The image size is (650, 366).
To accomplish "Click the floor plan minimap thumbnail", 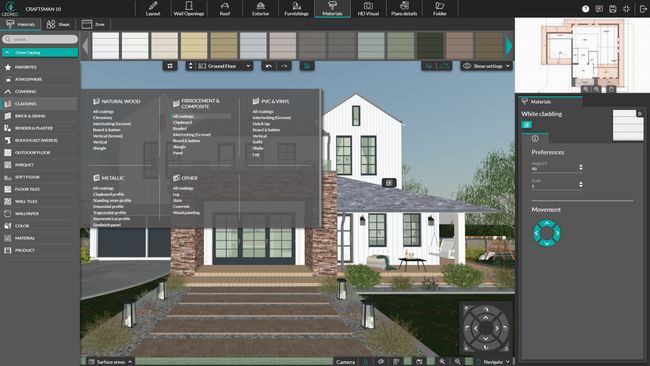I will pyautogui.click(x=582, y=55).
